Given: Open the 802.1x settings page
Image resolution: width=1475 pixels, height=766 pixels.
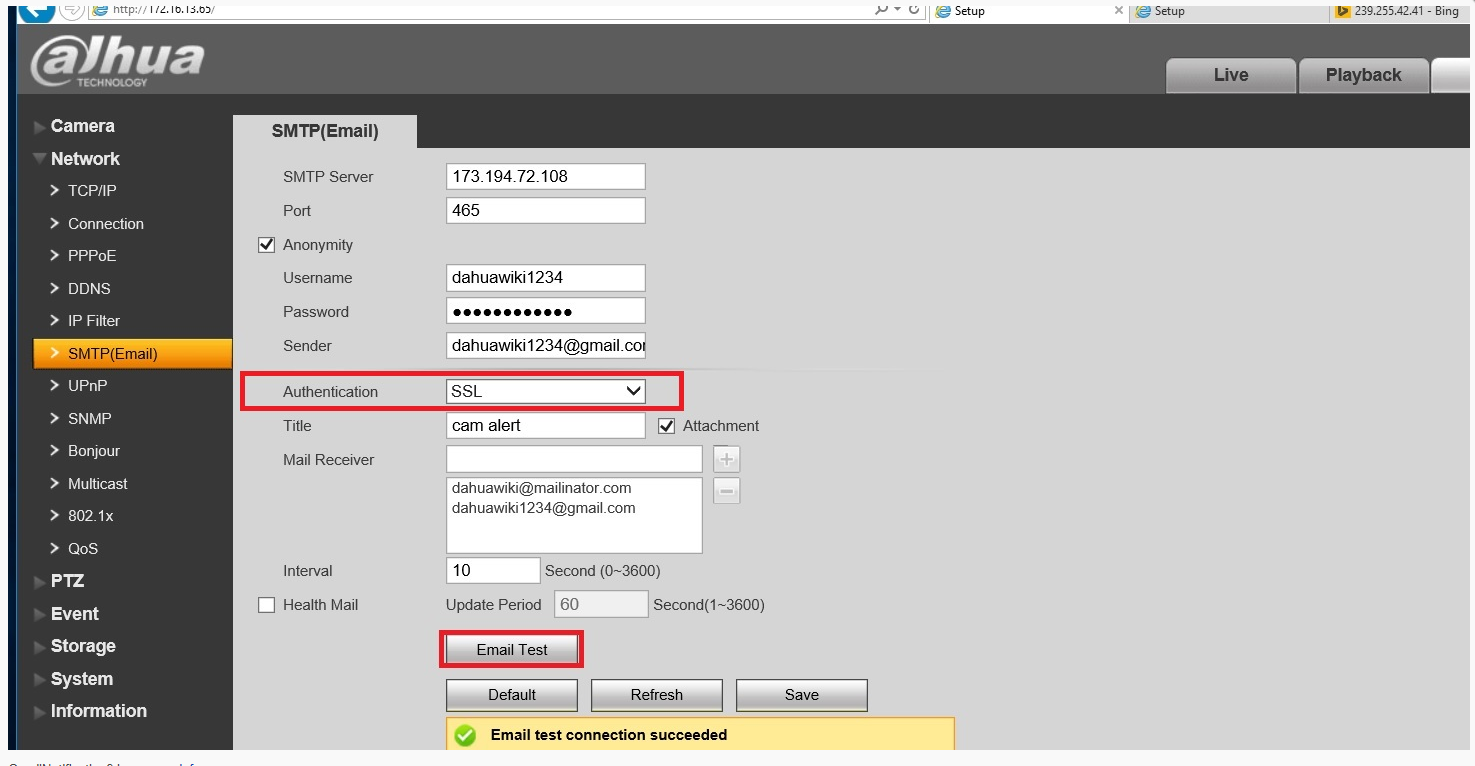Looking at the screenshot, I should 89,516.
